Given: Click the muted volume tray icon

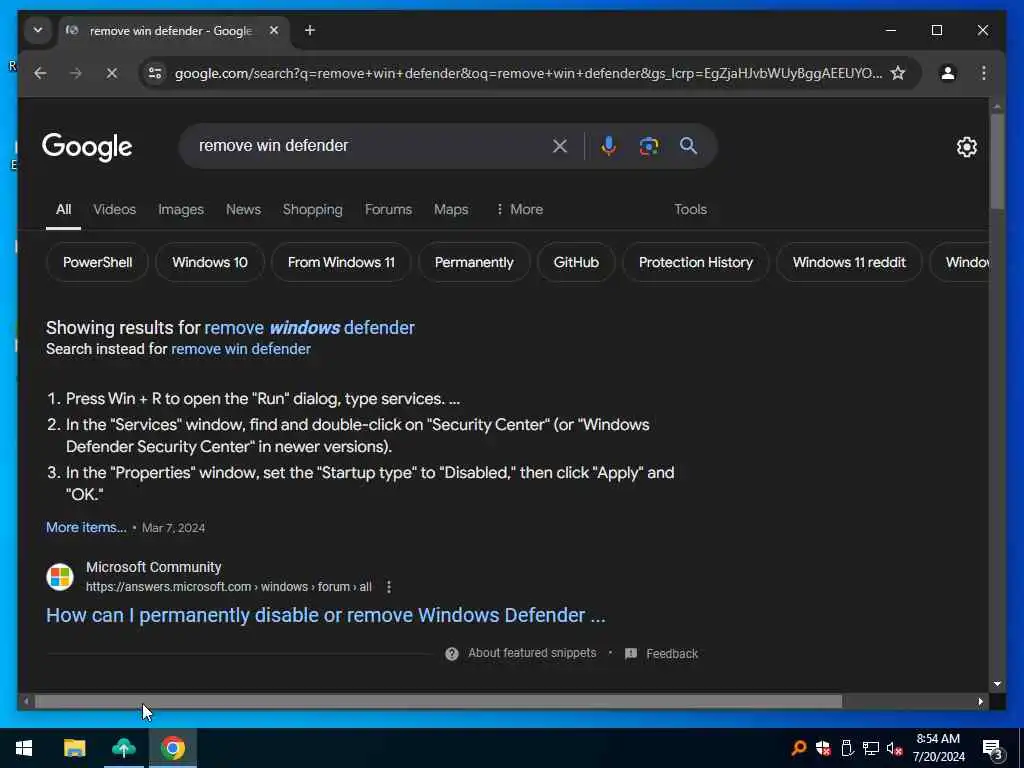Looking at the screenshot, I should pyautogui.click(x=894, y=748).
